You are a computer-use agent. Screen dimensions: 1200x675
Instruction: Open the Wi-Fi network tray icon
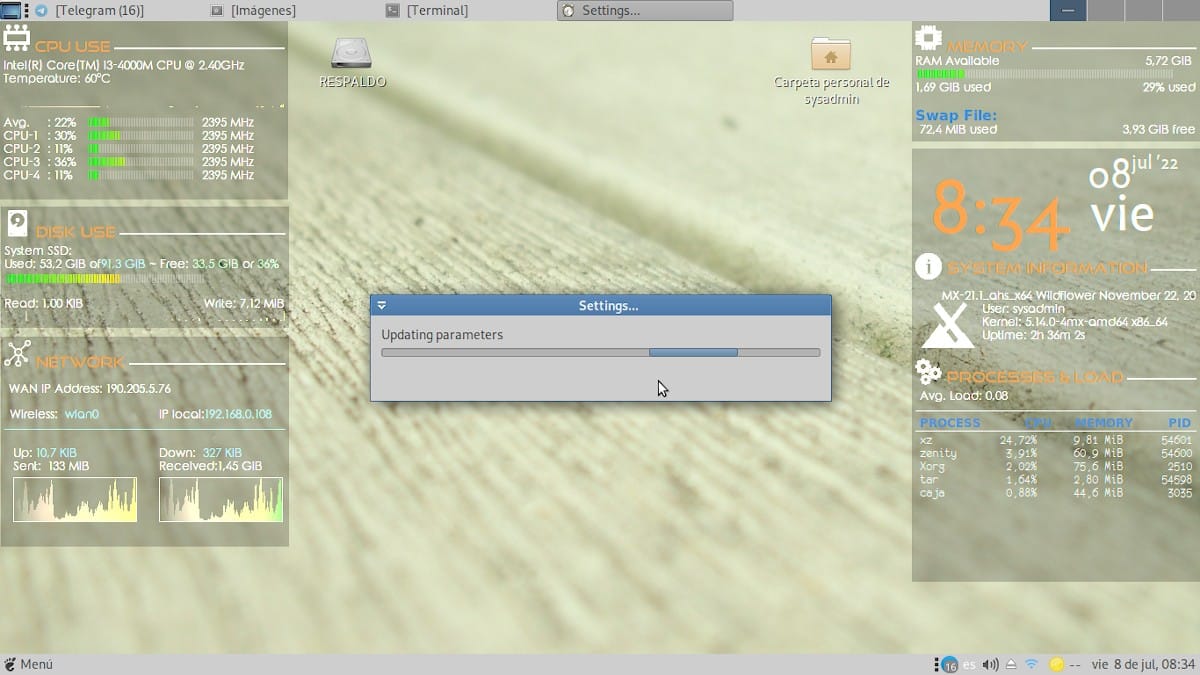coord(1032,665)
